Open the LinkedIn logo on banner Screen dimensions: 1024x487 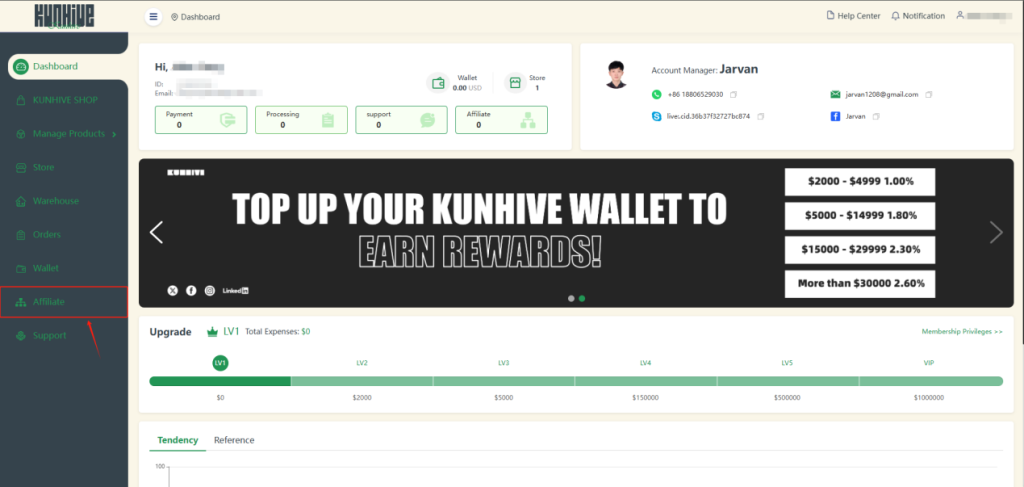(x=236, y=291)
